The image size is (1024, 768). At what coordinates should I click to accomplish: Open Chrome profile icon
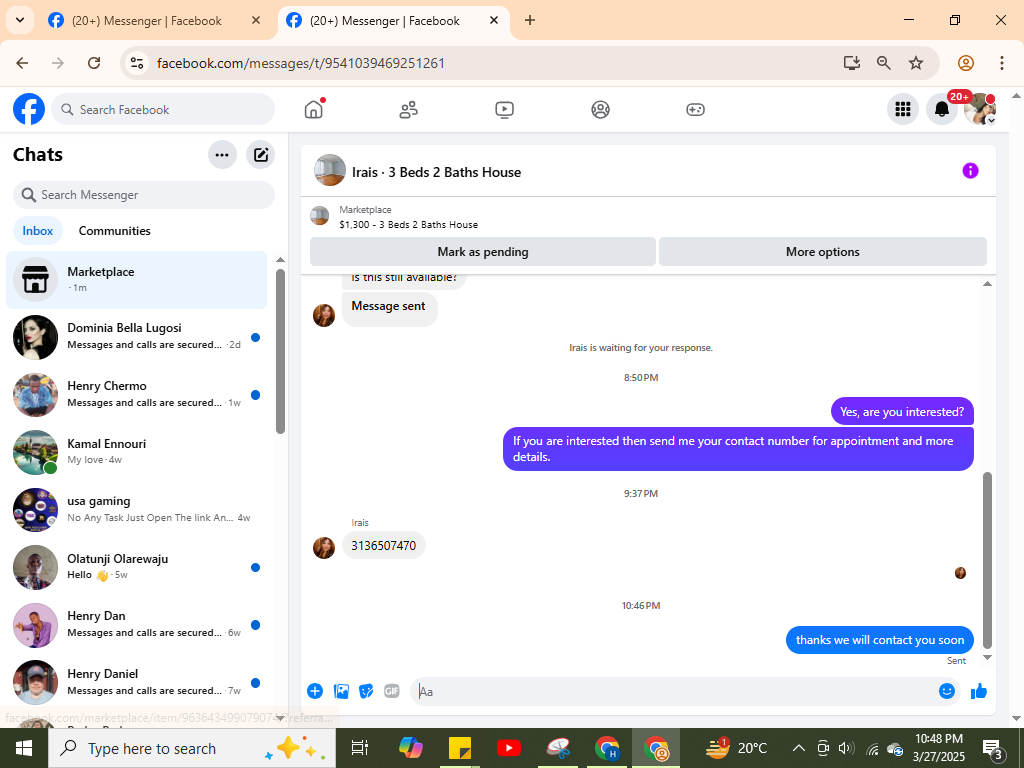pos(966,63)
